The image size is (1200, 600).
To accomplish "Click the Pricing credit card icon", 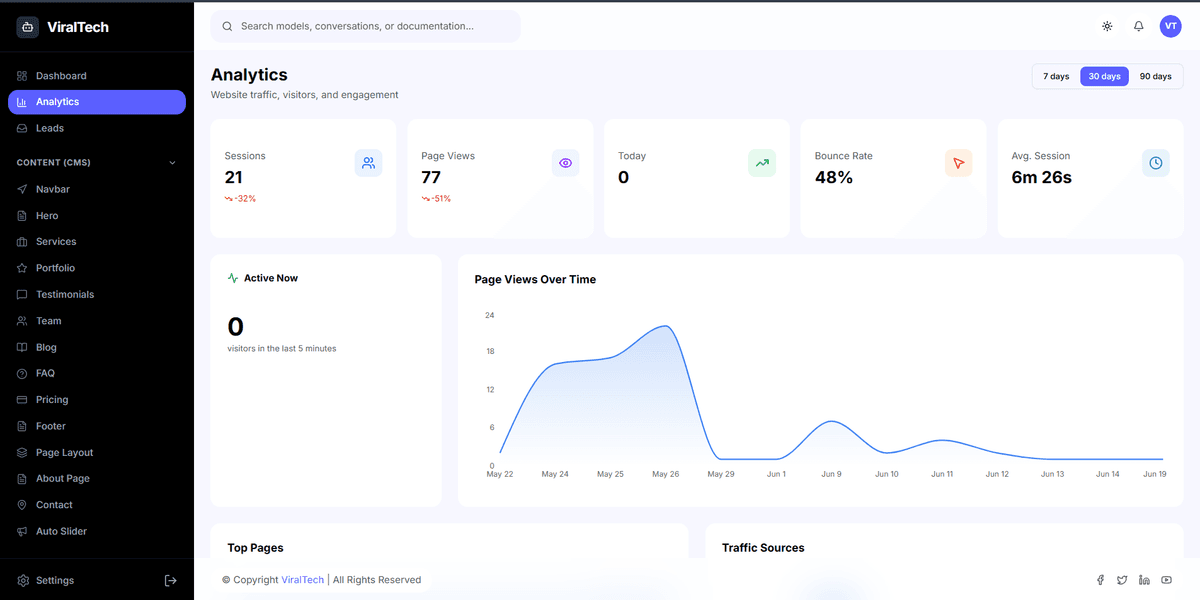I will [x=22, y=400].
